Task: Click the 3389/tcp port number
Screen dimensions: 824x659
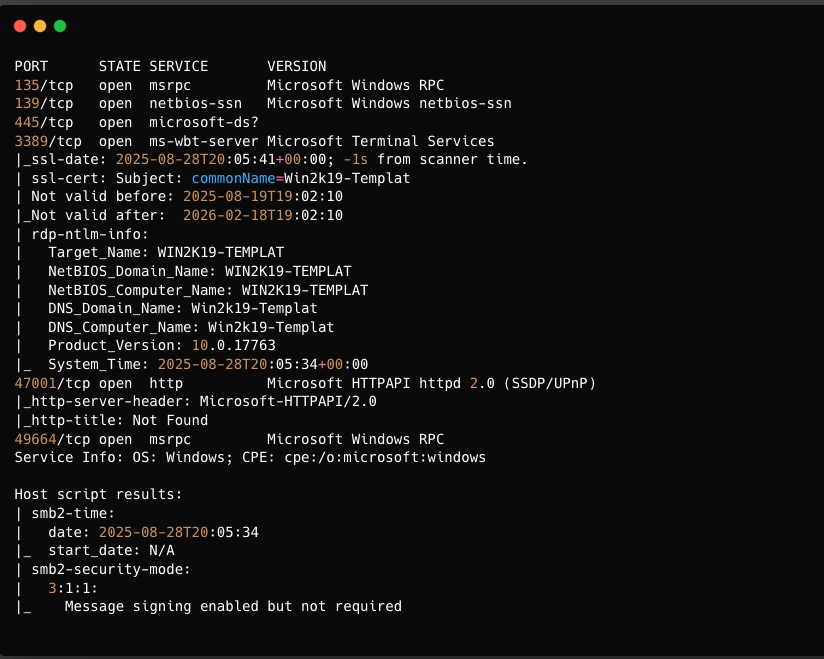Action: click(x=32, y=141)
